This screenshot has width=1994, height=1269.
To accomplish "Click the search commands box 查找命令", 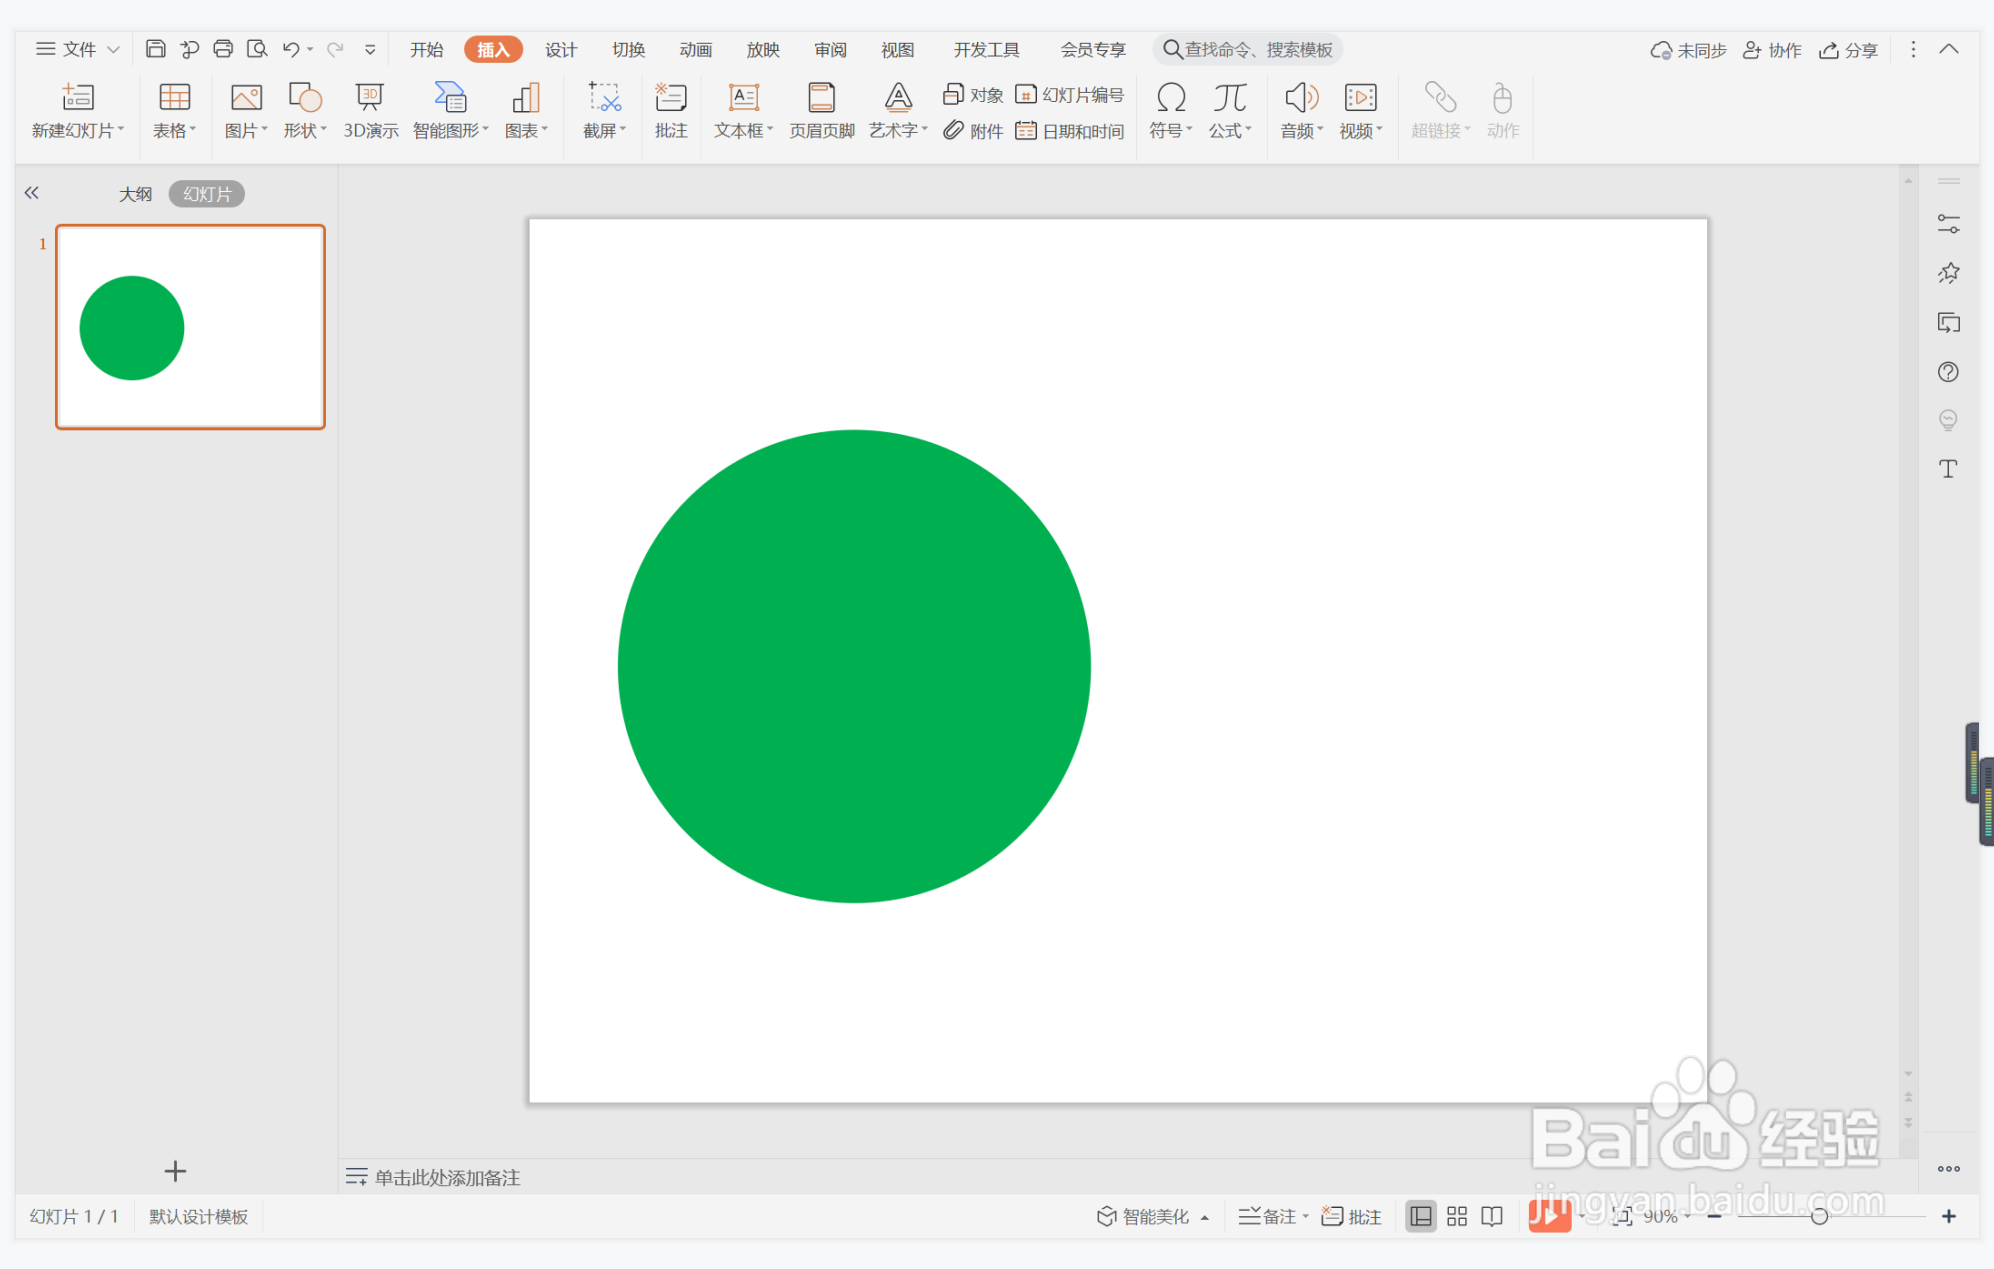I will pyautogui.click(x=1248, y=50).
